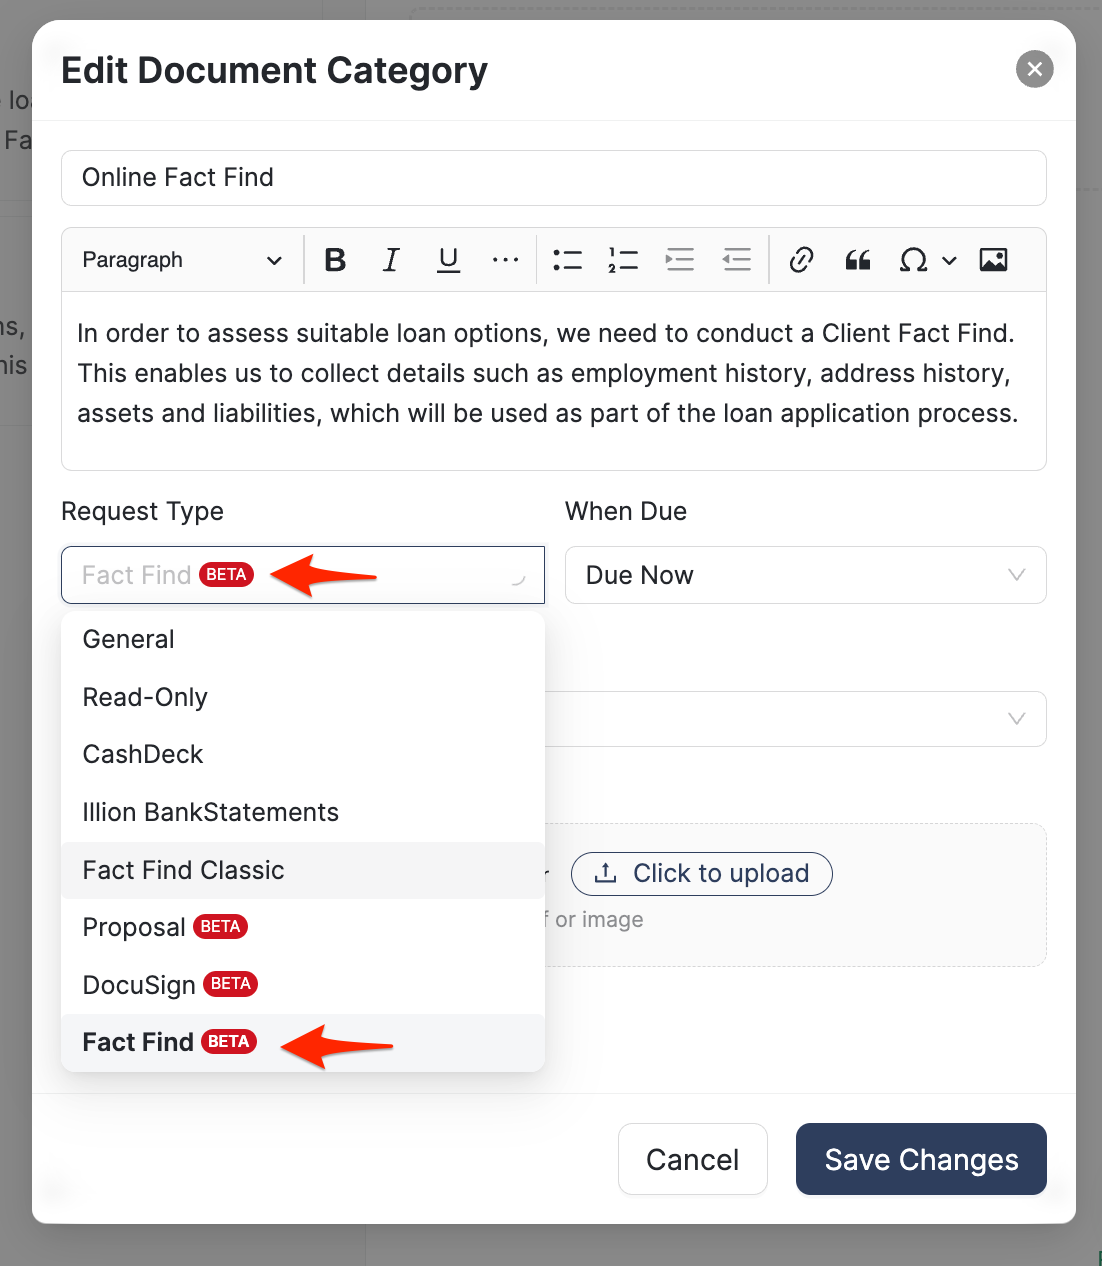This screenshot has width=1102, height=1266.
Task: Choose Fact Find Classic option
Action: pyautogui.click(x=184, y=870)
